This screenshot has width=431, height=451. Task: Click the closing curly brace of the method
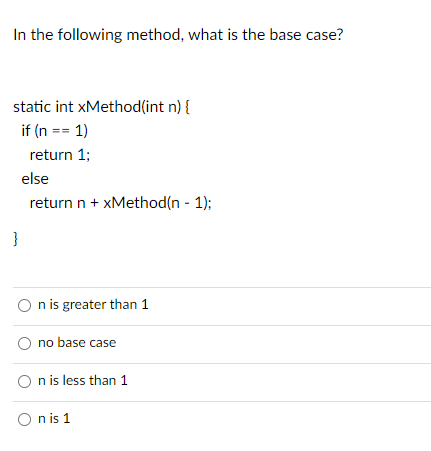(x=15, y=239)
